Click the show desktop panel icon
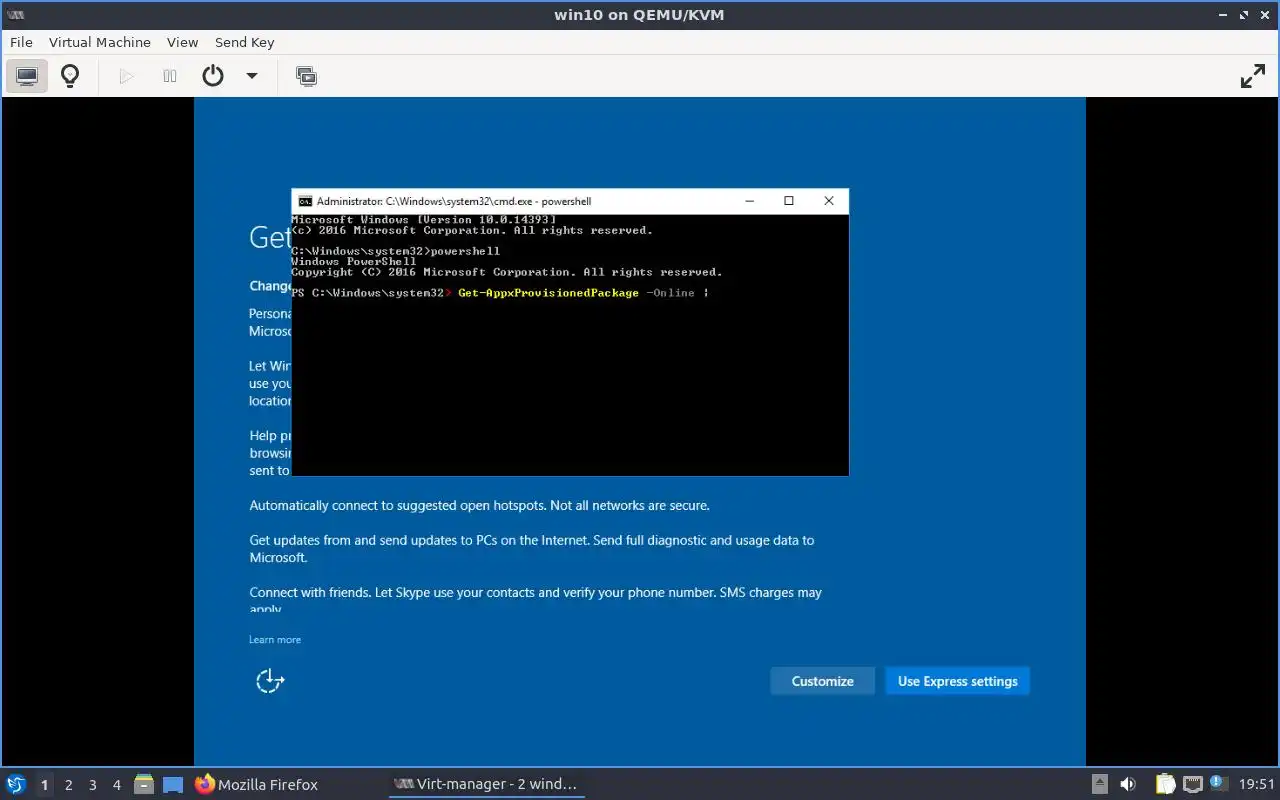 click(173, 784)
